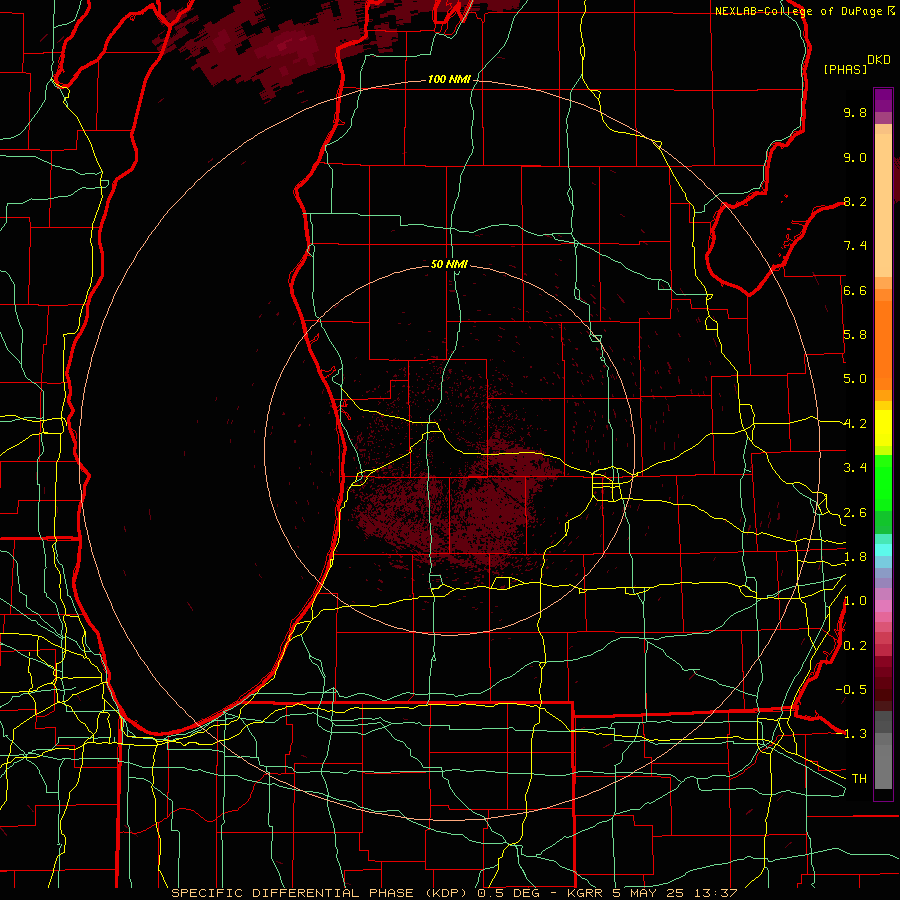The width and height of the screenshot is (900, 900).
Task: Click the 9.8 value on the color scale
Action: point(855,112)
